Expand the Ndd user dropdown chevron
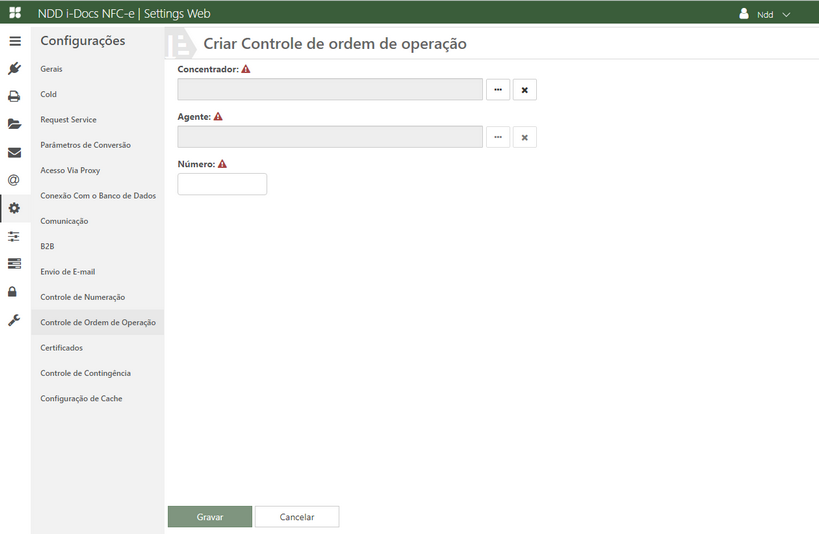Viewport: 819px width, 534px height. click(786, 15)
